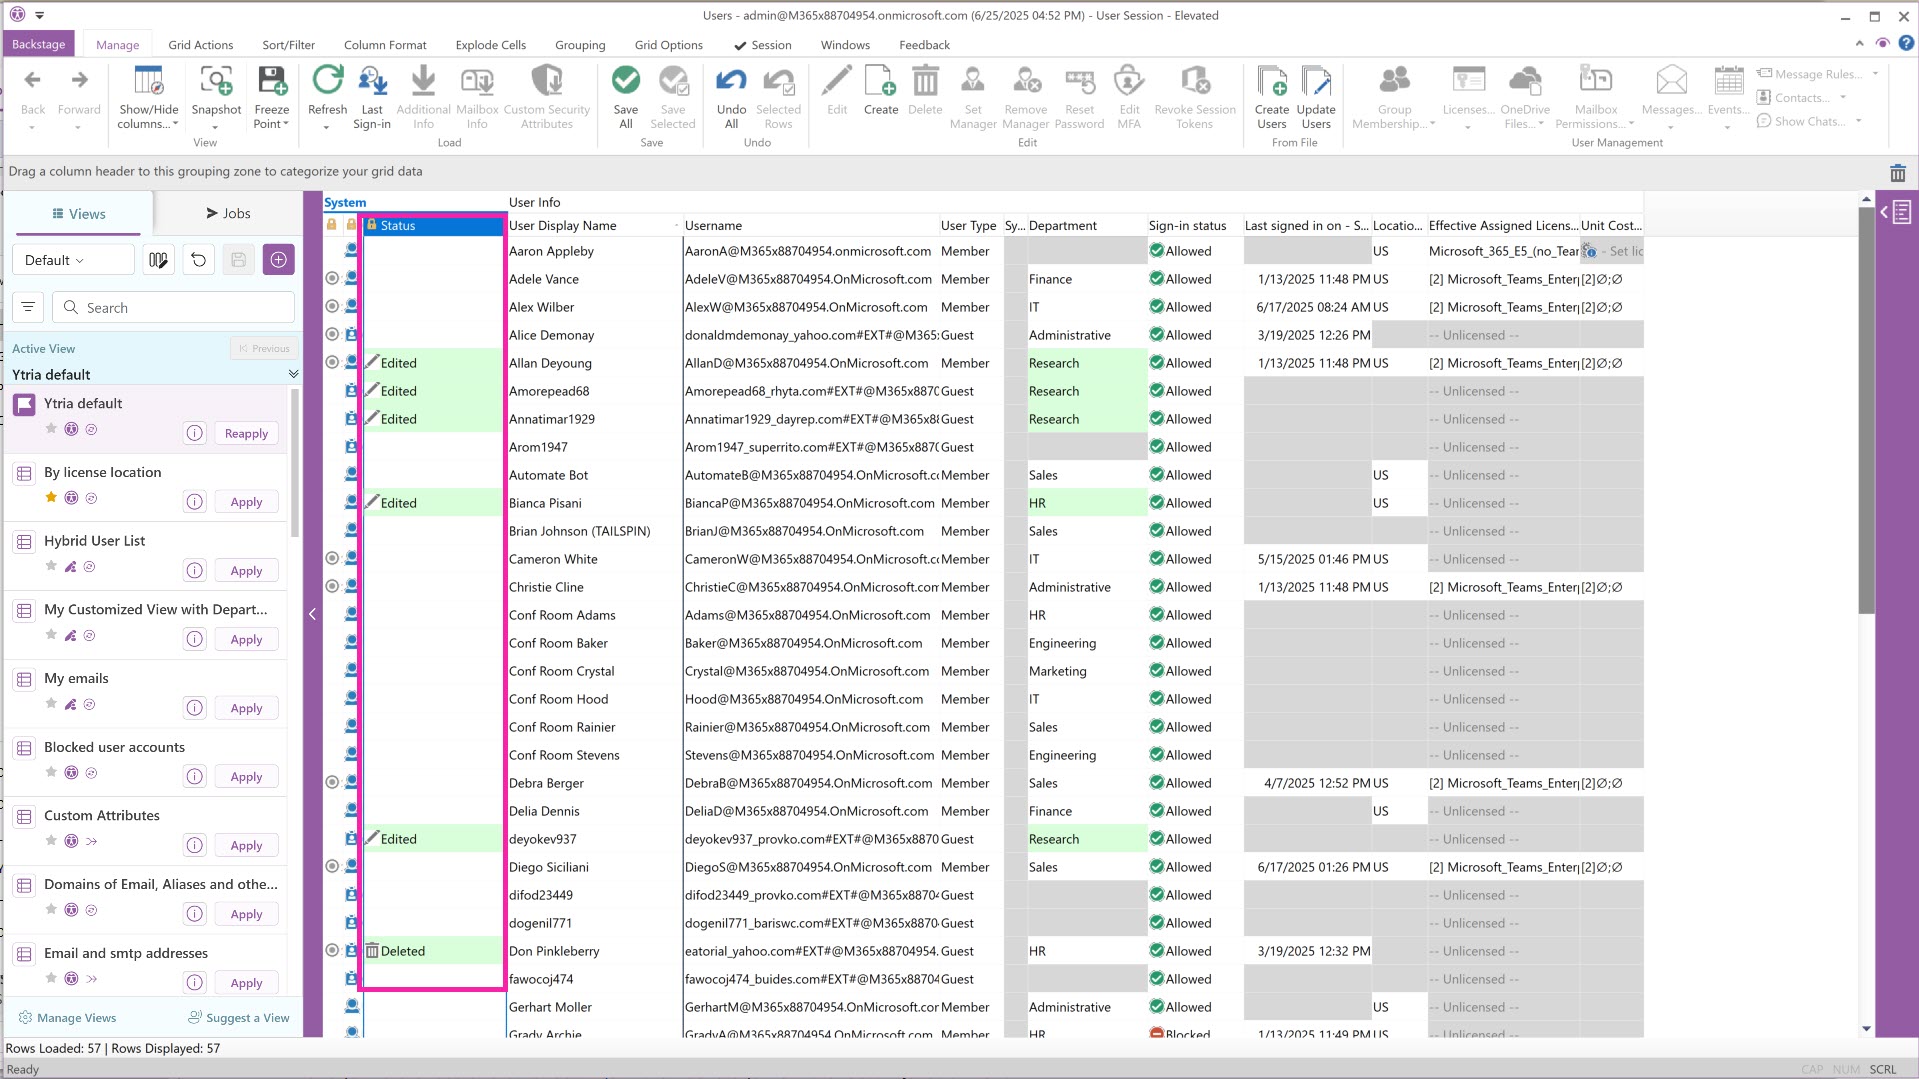Apply the My emails view
Image resolution: width=1919 pixels, height=1079 pixels.
point(246,708)
